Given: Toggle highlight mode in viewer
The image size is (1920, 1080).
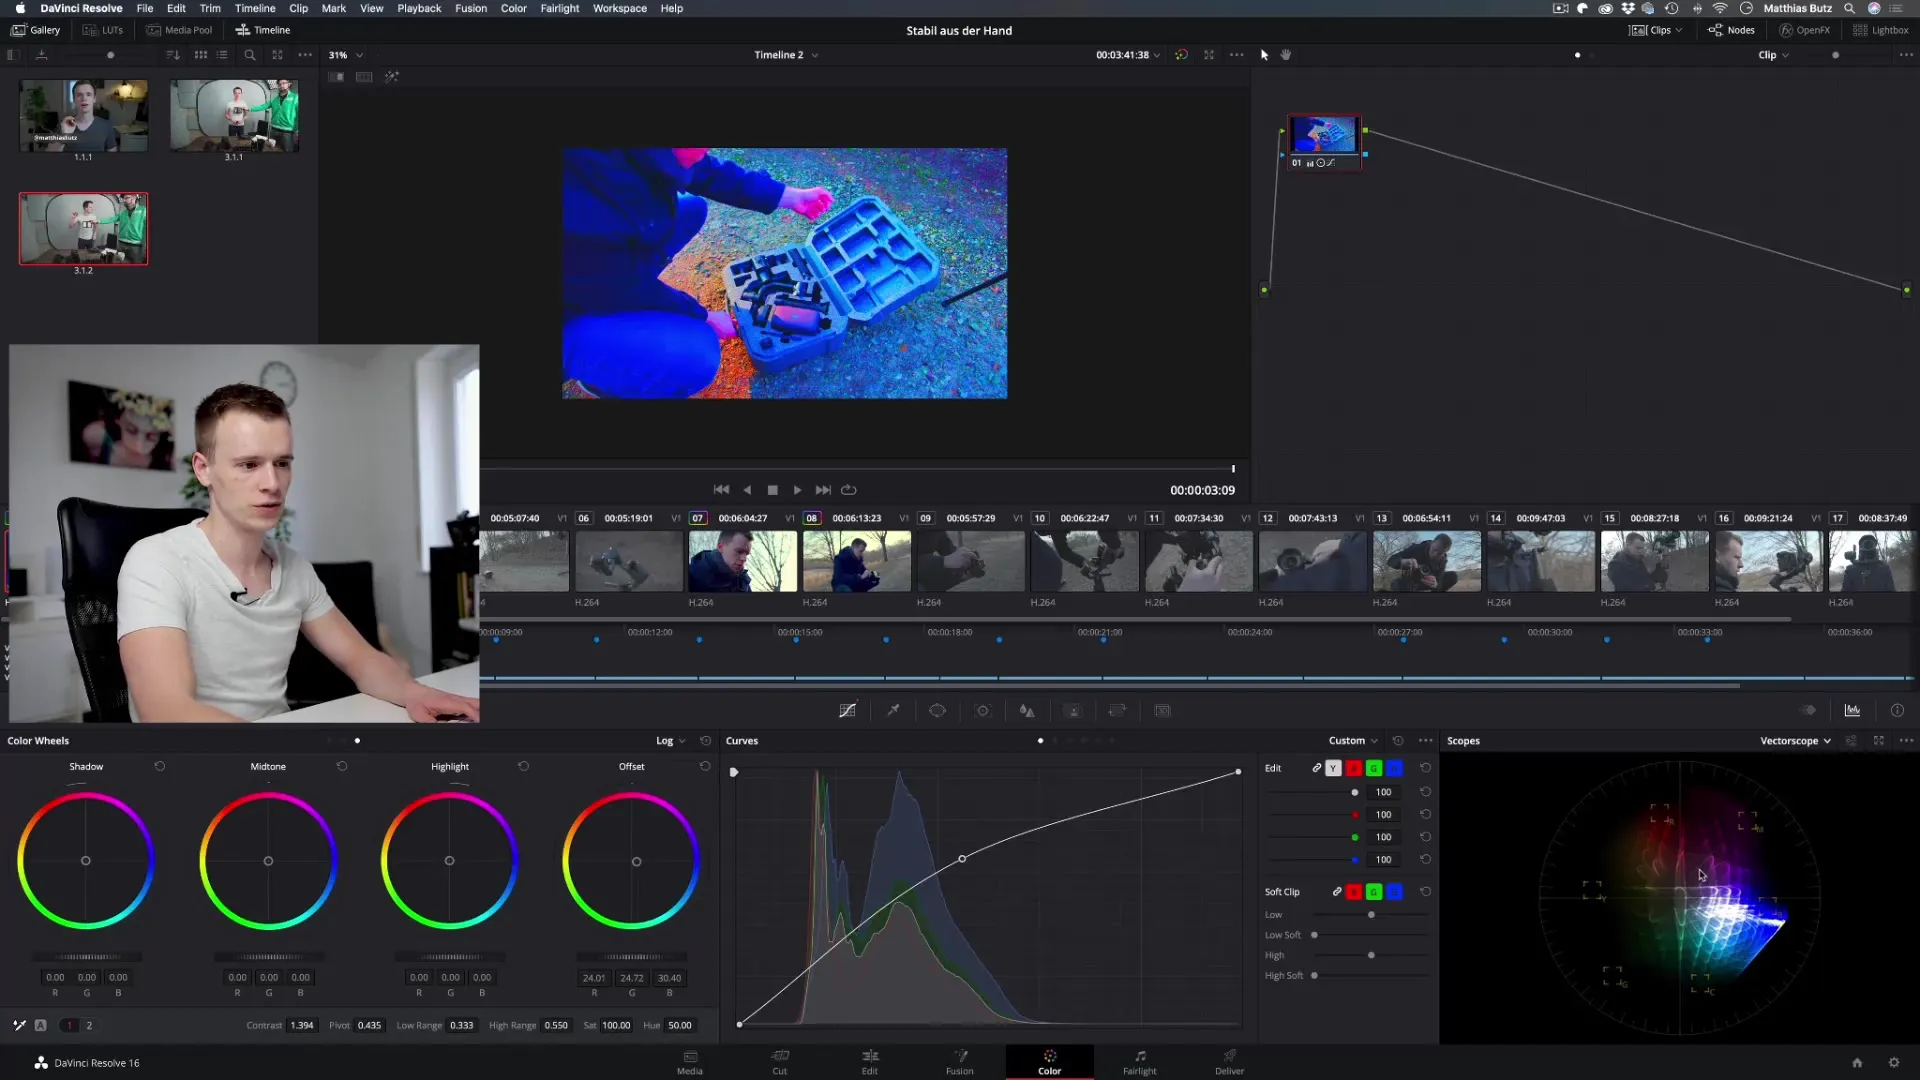Looking at the screenshot, I should [x=392, y=77].
